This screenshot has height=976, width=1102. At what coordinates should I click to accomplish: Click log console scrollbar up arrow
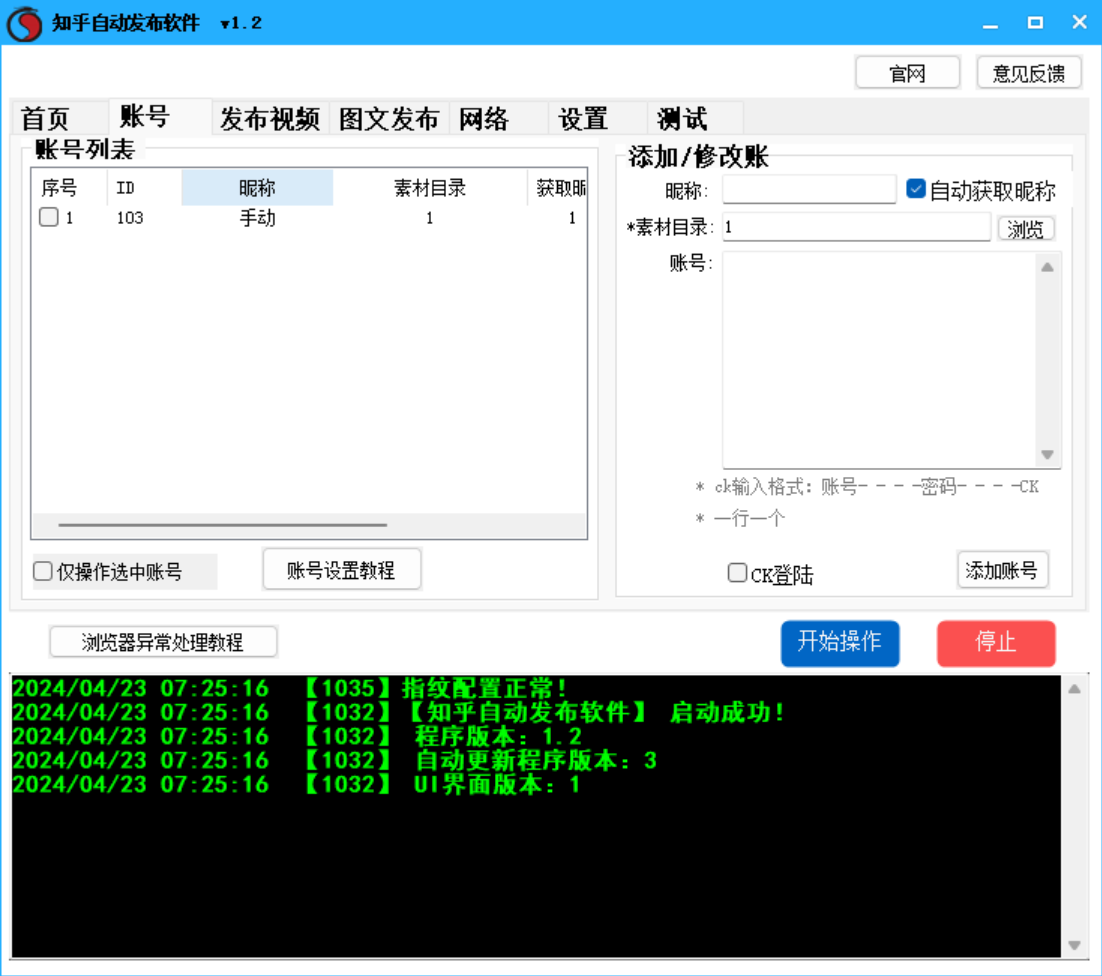[1075, 689]
